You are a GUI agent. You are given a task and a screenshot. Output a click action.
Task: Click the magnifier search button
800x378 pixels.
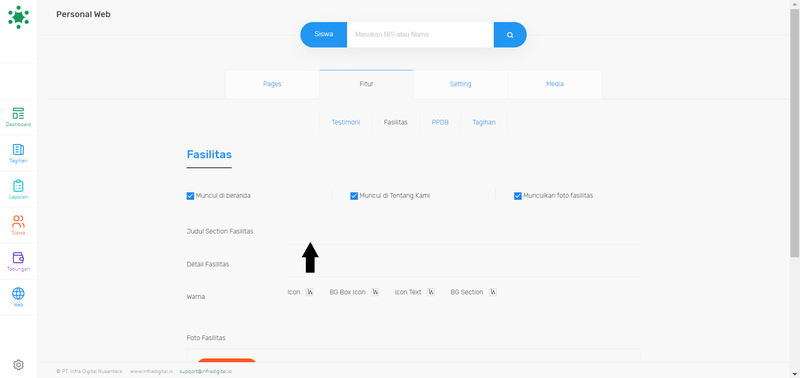point(510,35)
